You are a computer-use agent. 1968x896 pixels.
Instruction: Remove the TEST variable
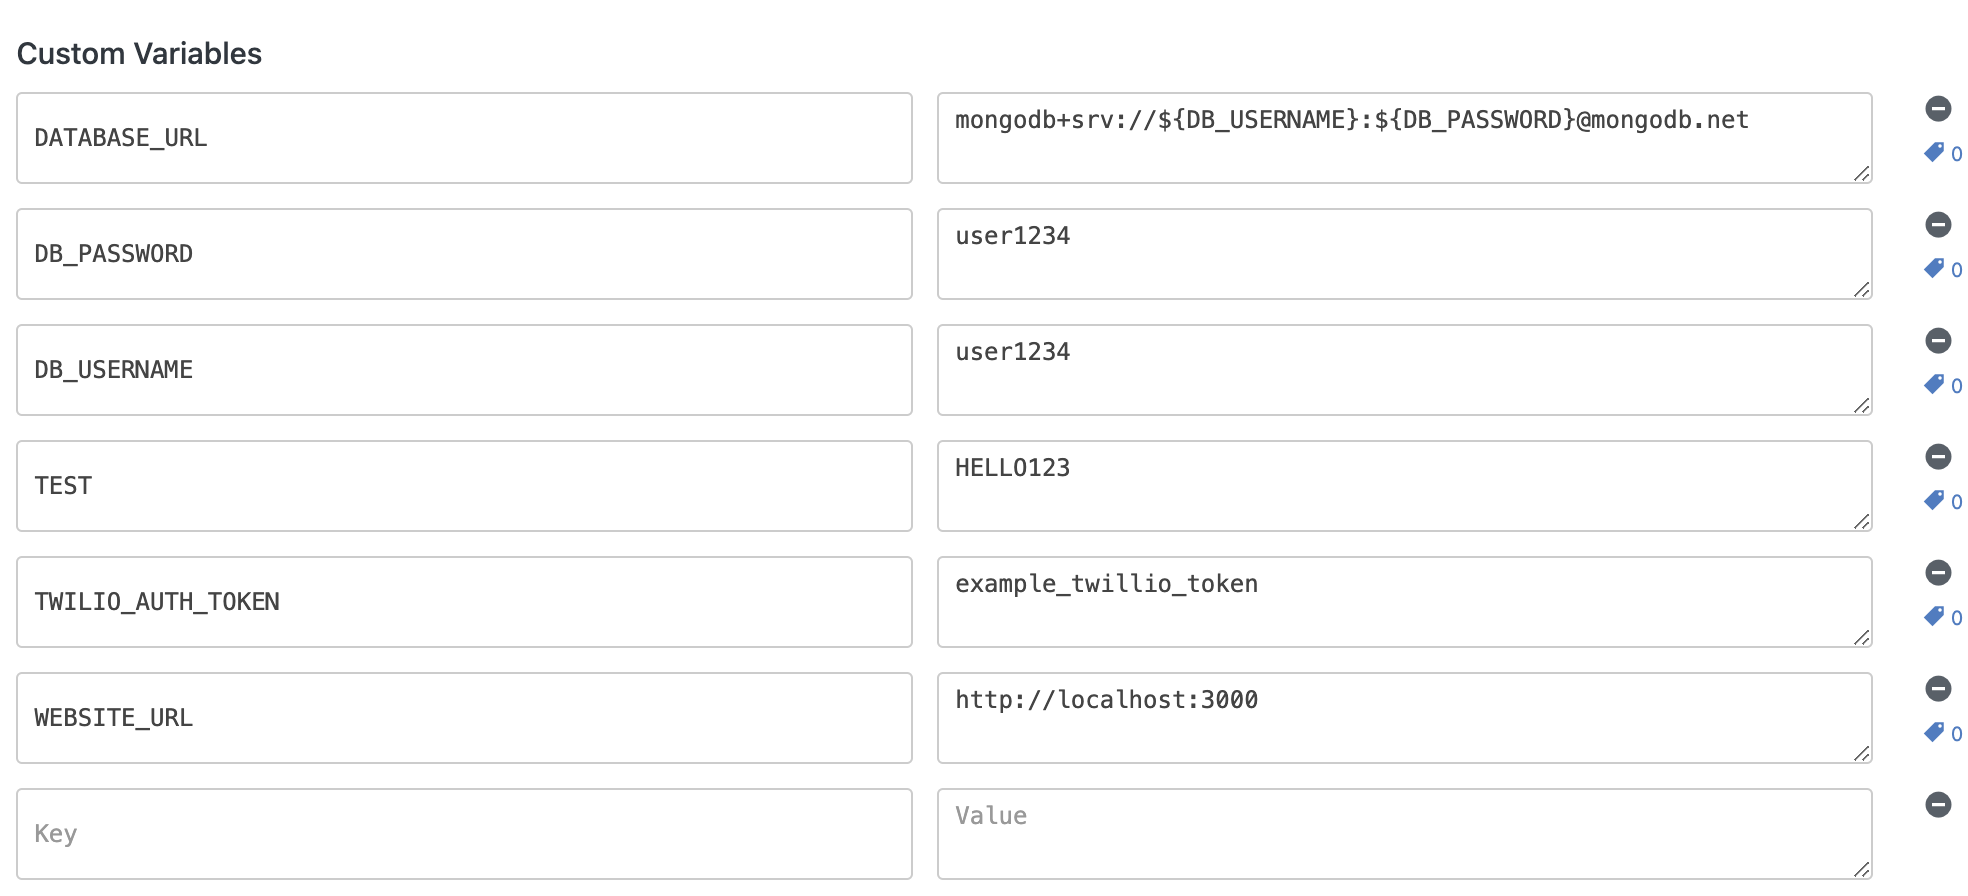point(1939,456)
